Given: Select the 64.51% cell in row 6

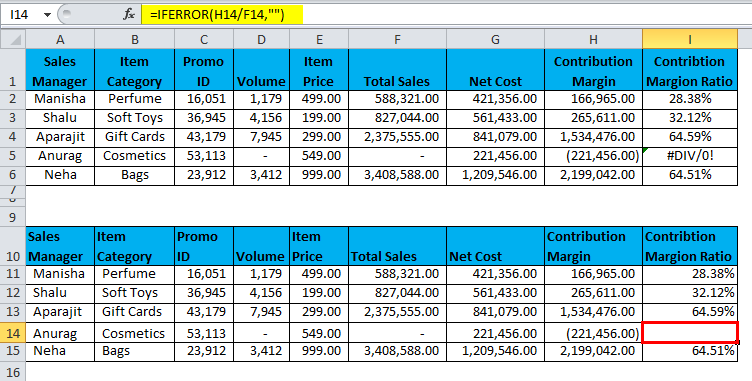Looking at the screenshot, I should pos(690,175).
